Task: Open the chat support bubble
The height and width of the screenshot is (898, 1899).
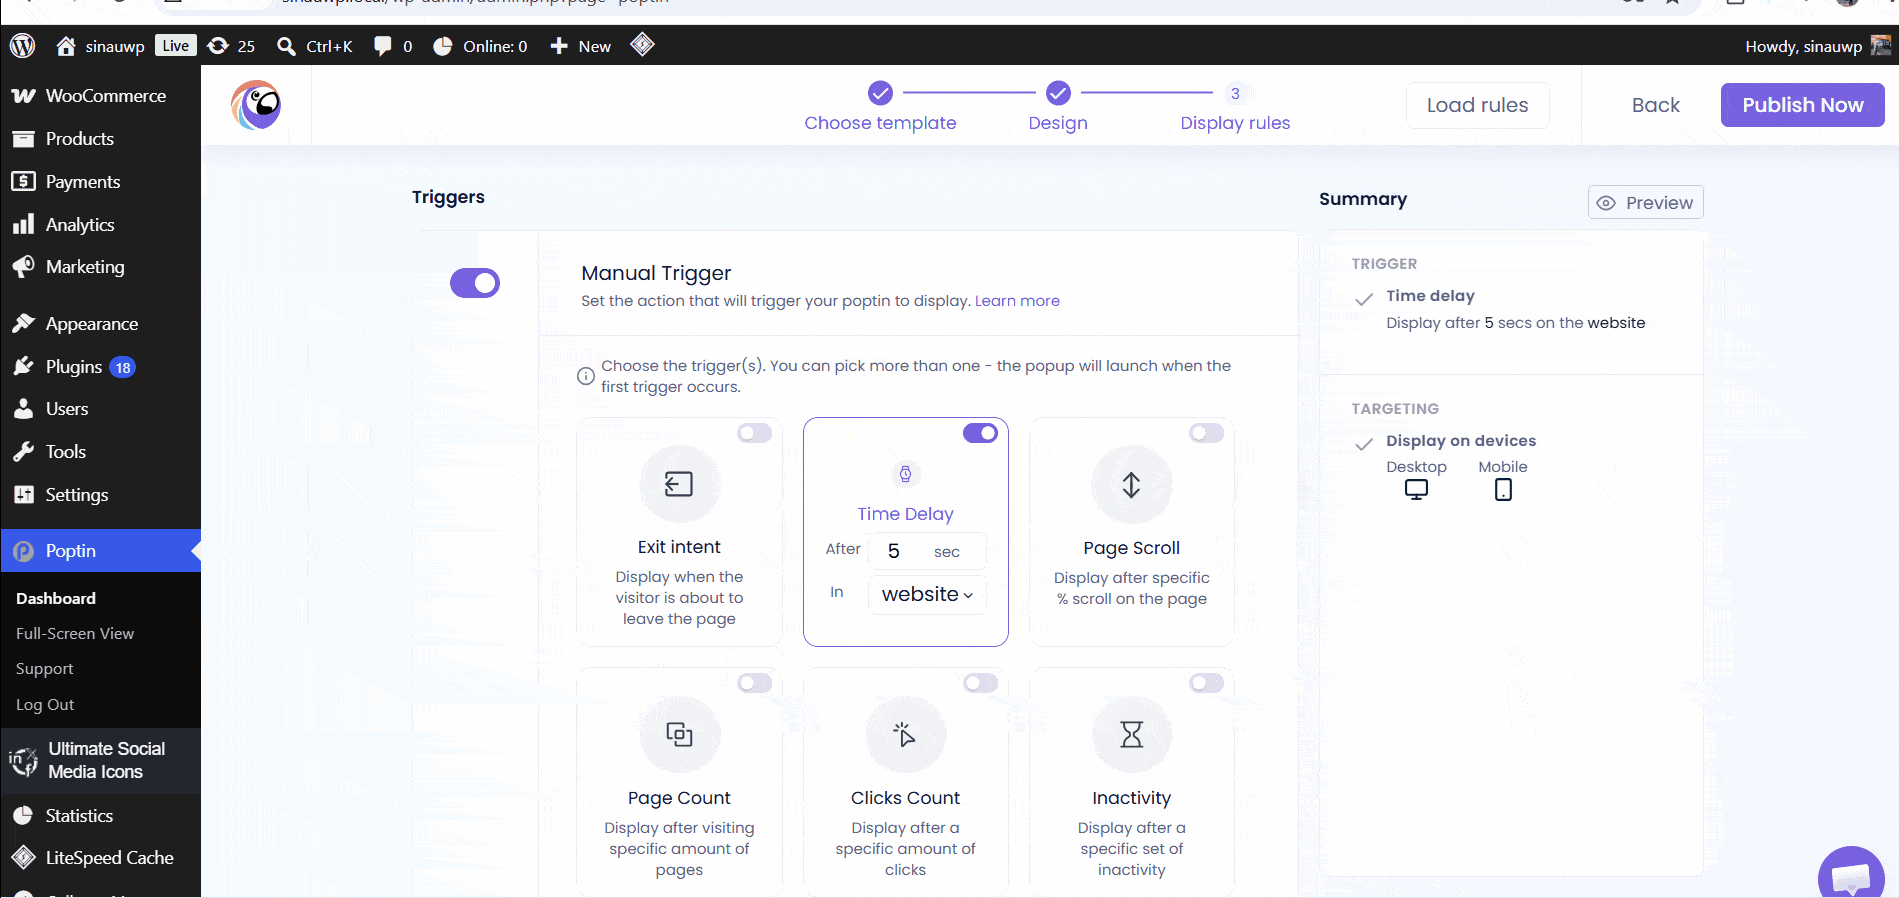Action: point(1851,877)
